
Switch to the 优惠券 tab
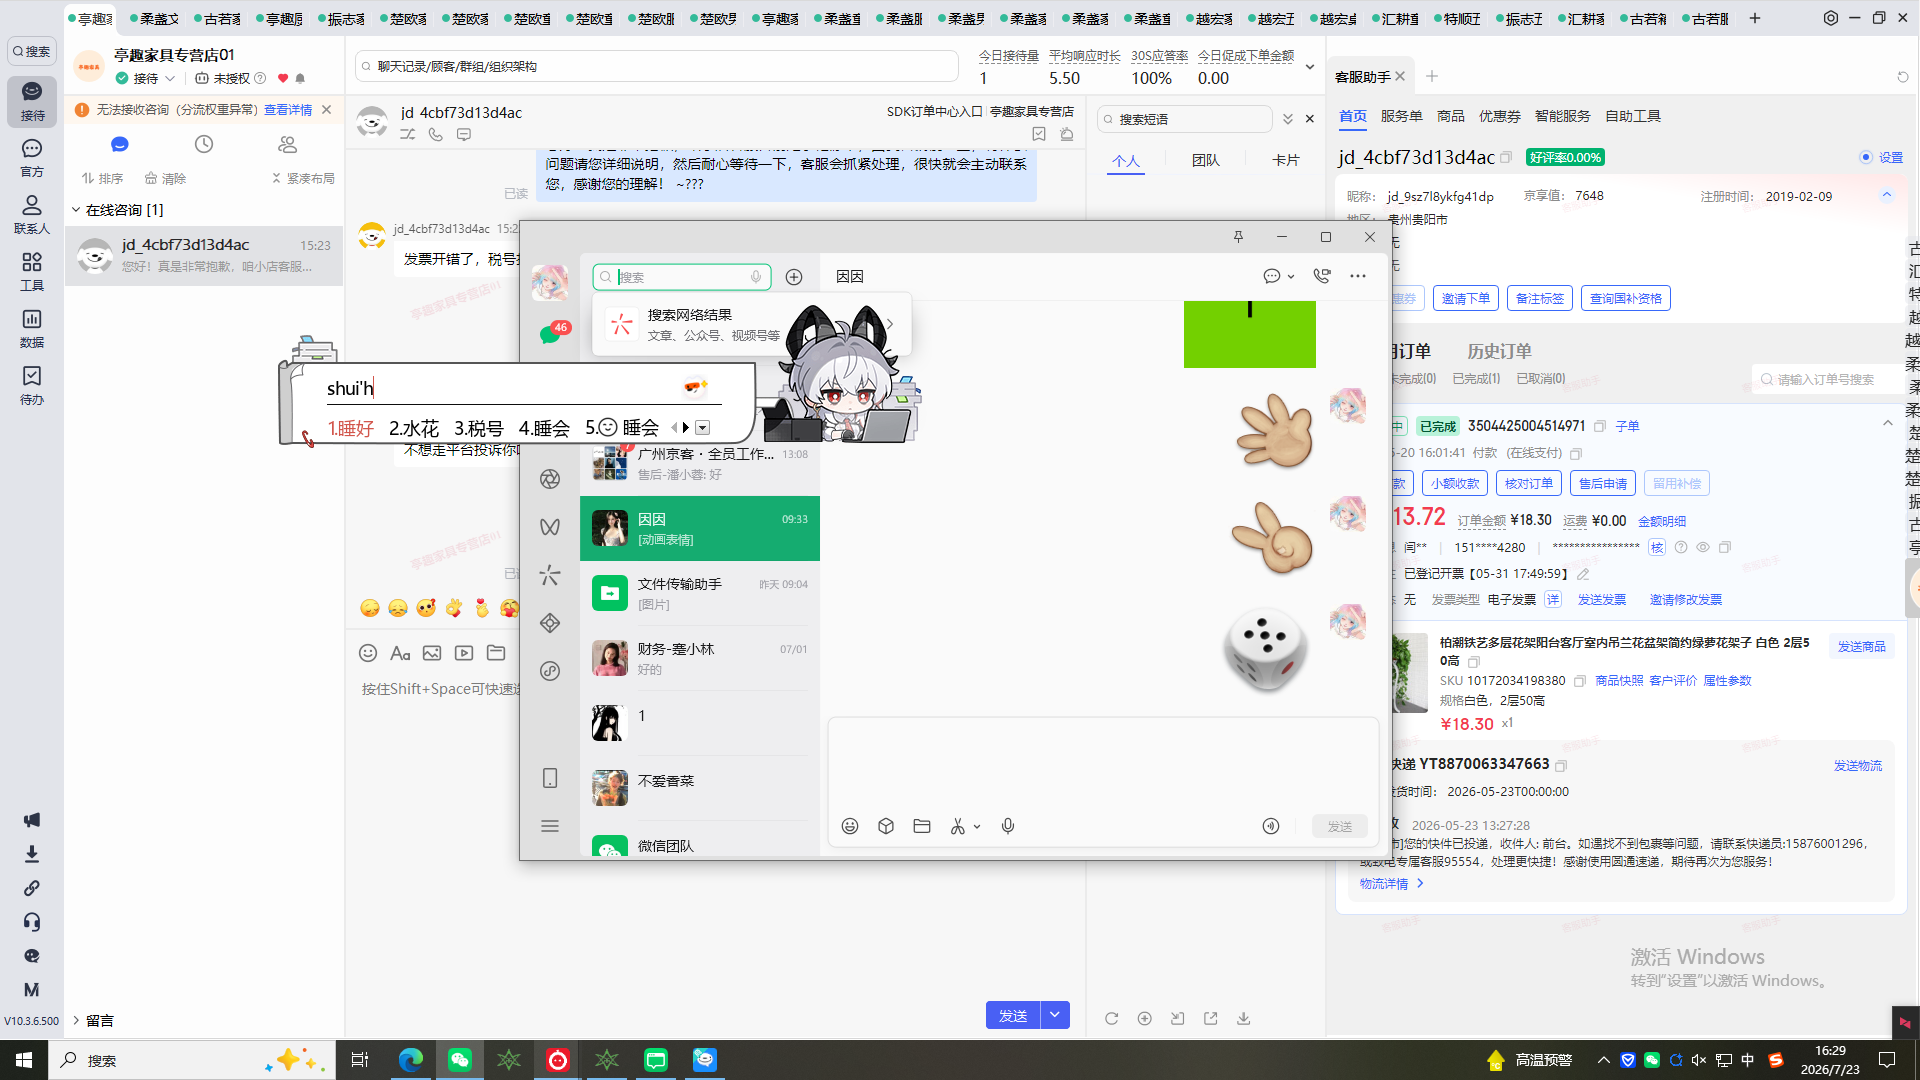(1500, 116)
